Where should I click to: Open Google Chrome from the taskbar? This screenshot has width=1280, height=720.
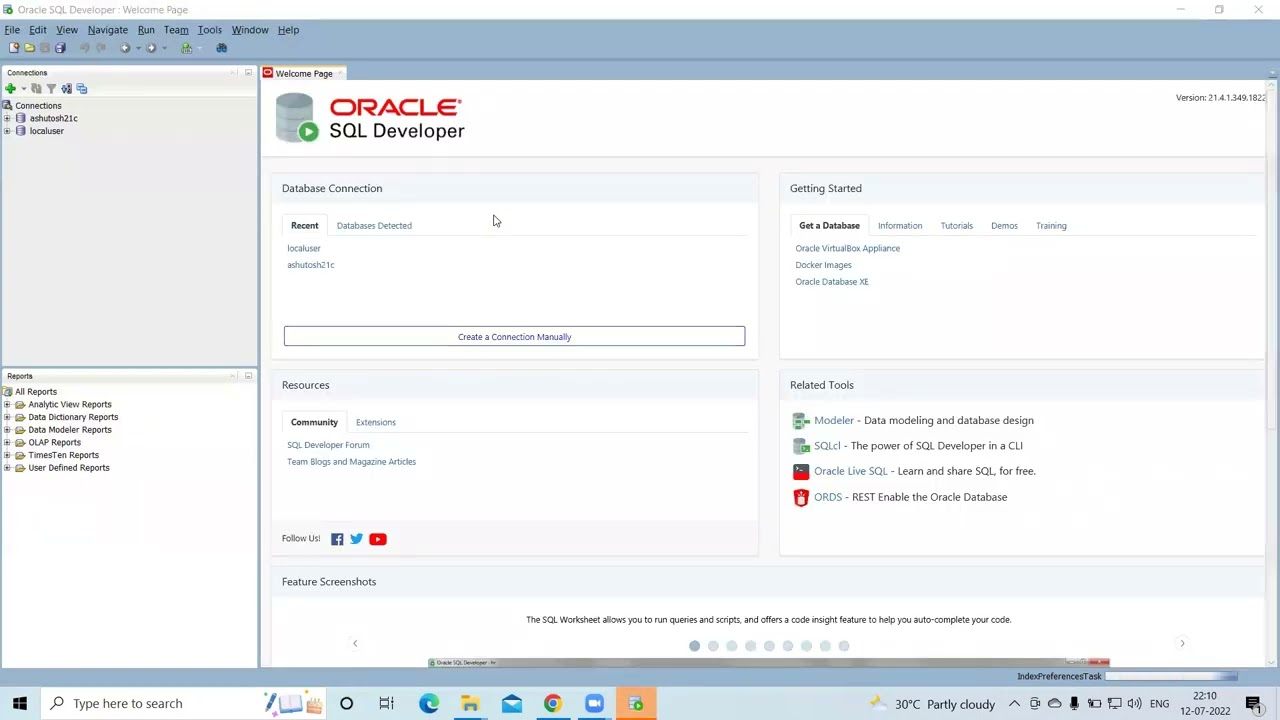coord(552,703)
